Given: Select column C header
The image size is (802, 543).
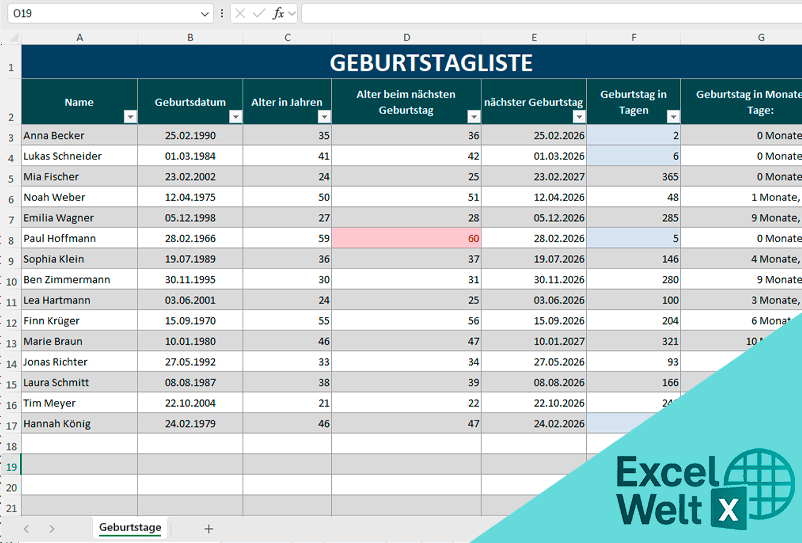Looking at the screenshot, I should coord(287,38).
